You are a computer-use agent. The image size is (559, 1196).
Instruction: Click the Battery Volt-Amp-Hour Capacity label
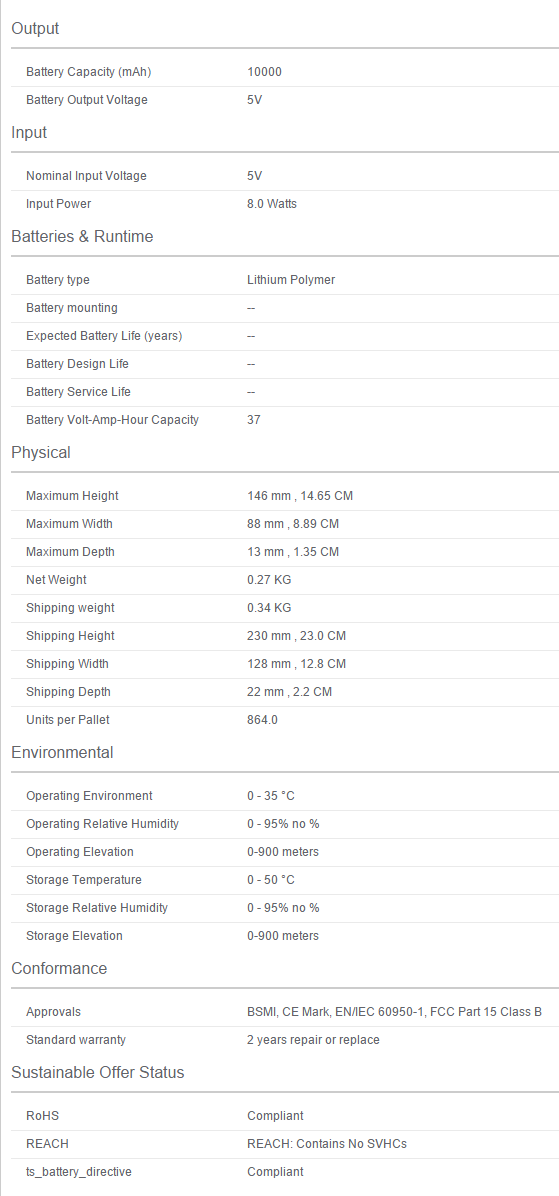pos(112,420)
